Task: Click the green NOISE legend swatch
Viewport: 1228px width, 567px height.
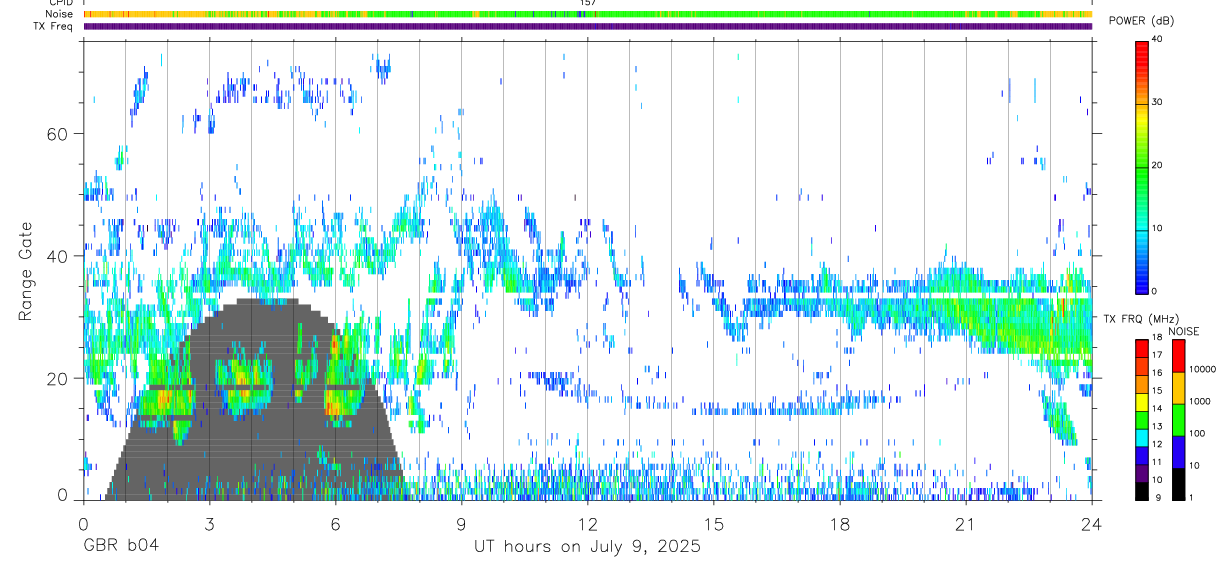Action: (1178, 420)
